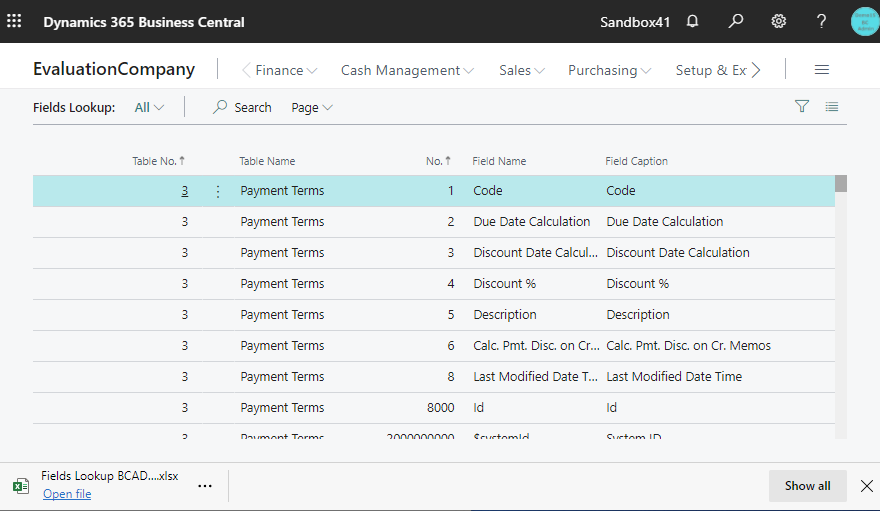880x511 pixels.
Task: Sort by Table No. column header
Action: pyautogui.click(x=158, y=161)
